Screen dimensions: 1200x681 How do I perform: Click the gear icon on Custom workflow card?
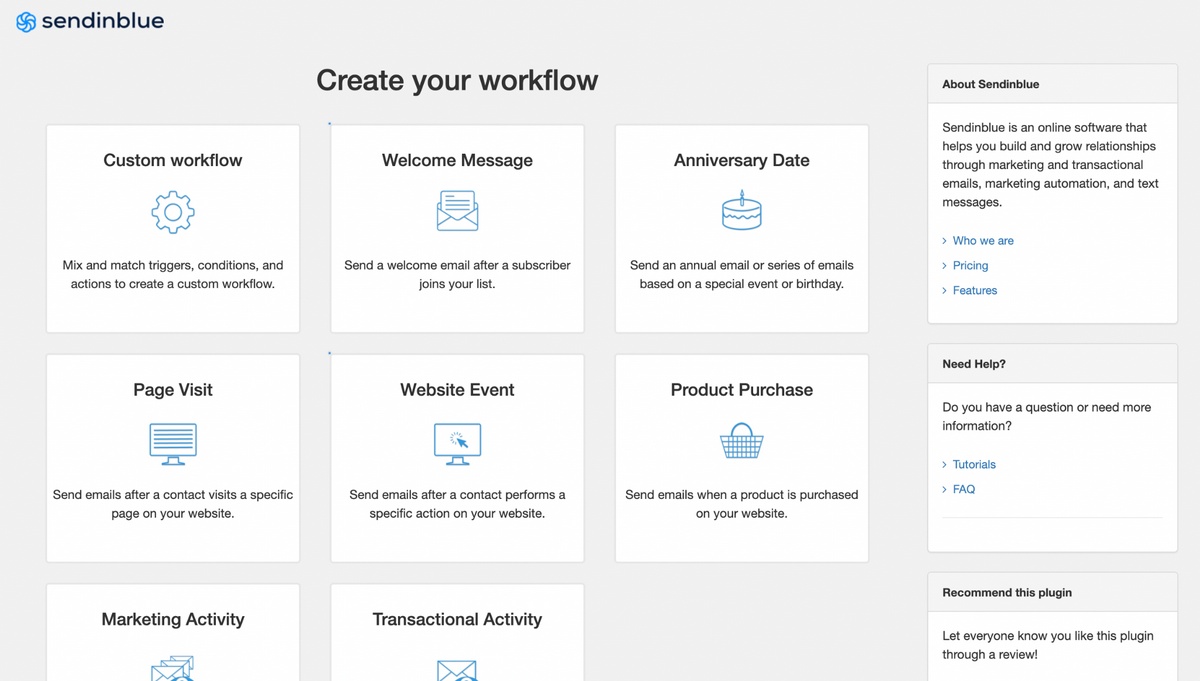(x=172, y=212)
